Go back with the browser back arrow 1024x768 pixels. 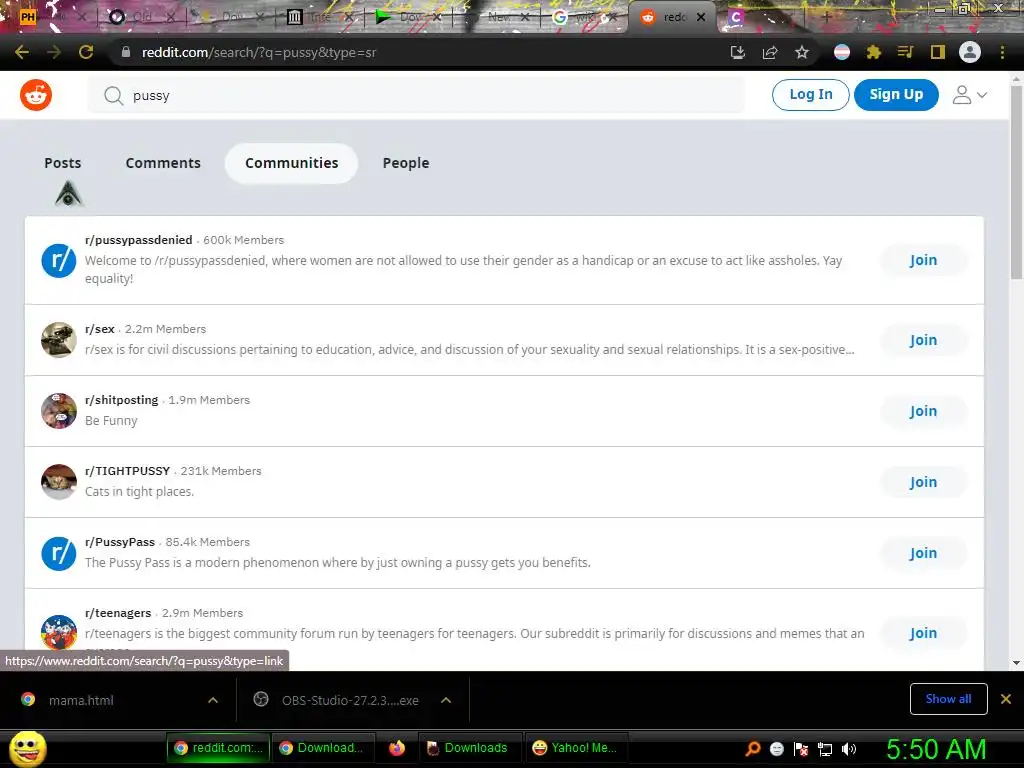tap(22, 52)
